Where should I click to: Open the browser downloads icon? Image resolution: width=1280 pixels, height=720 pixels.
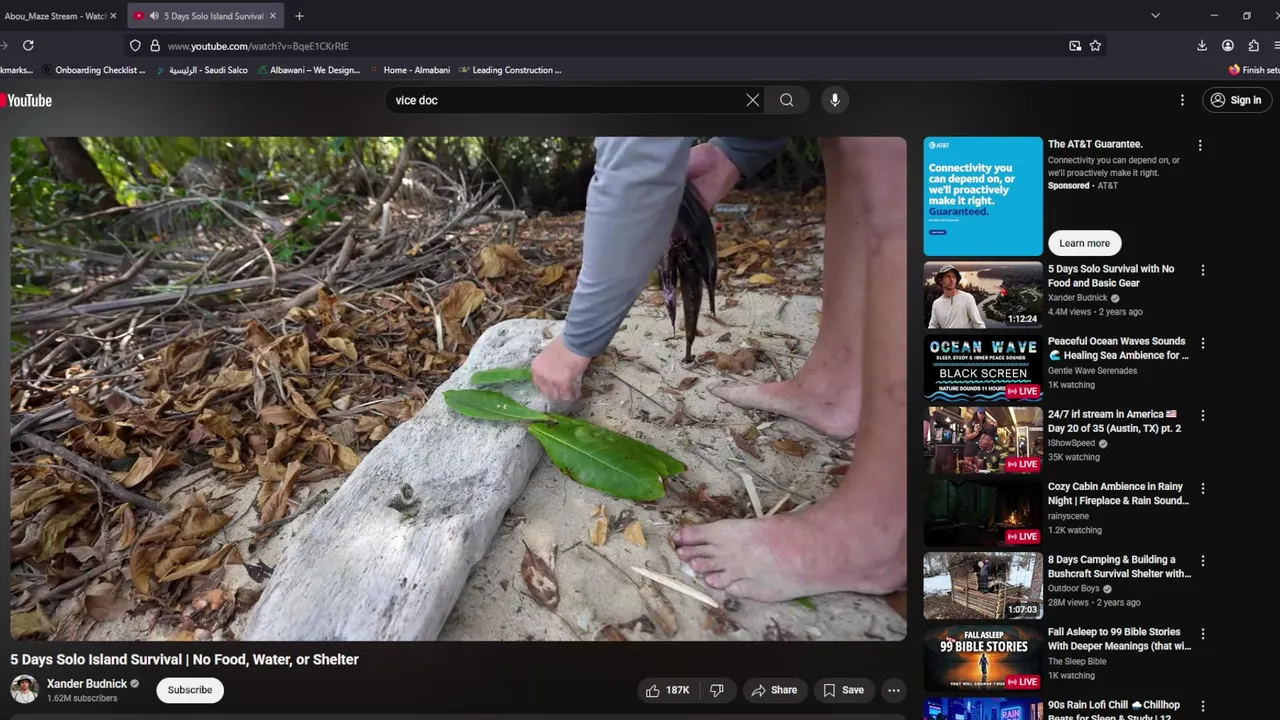point(1202,45)
